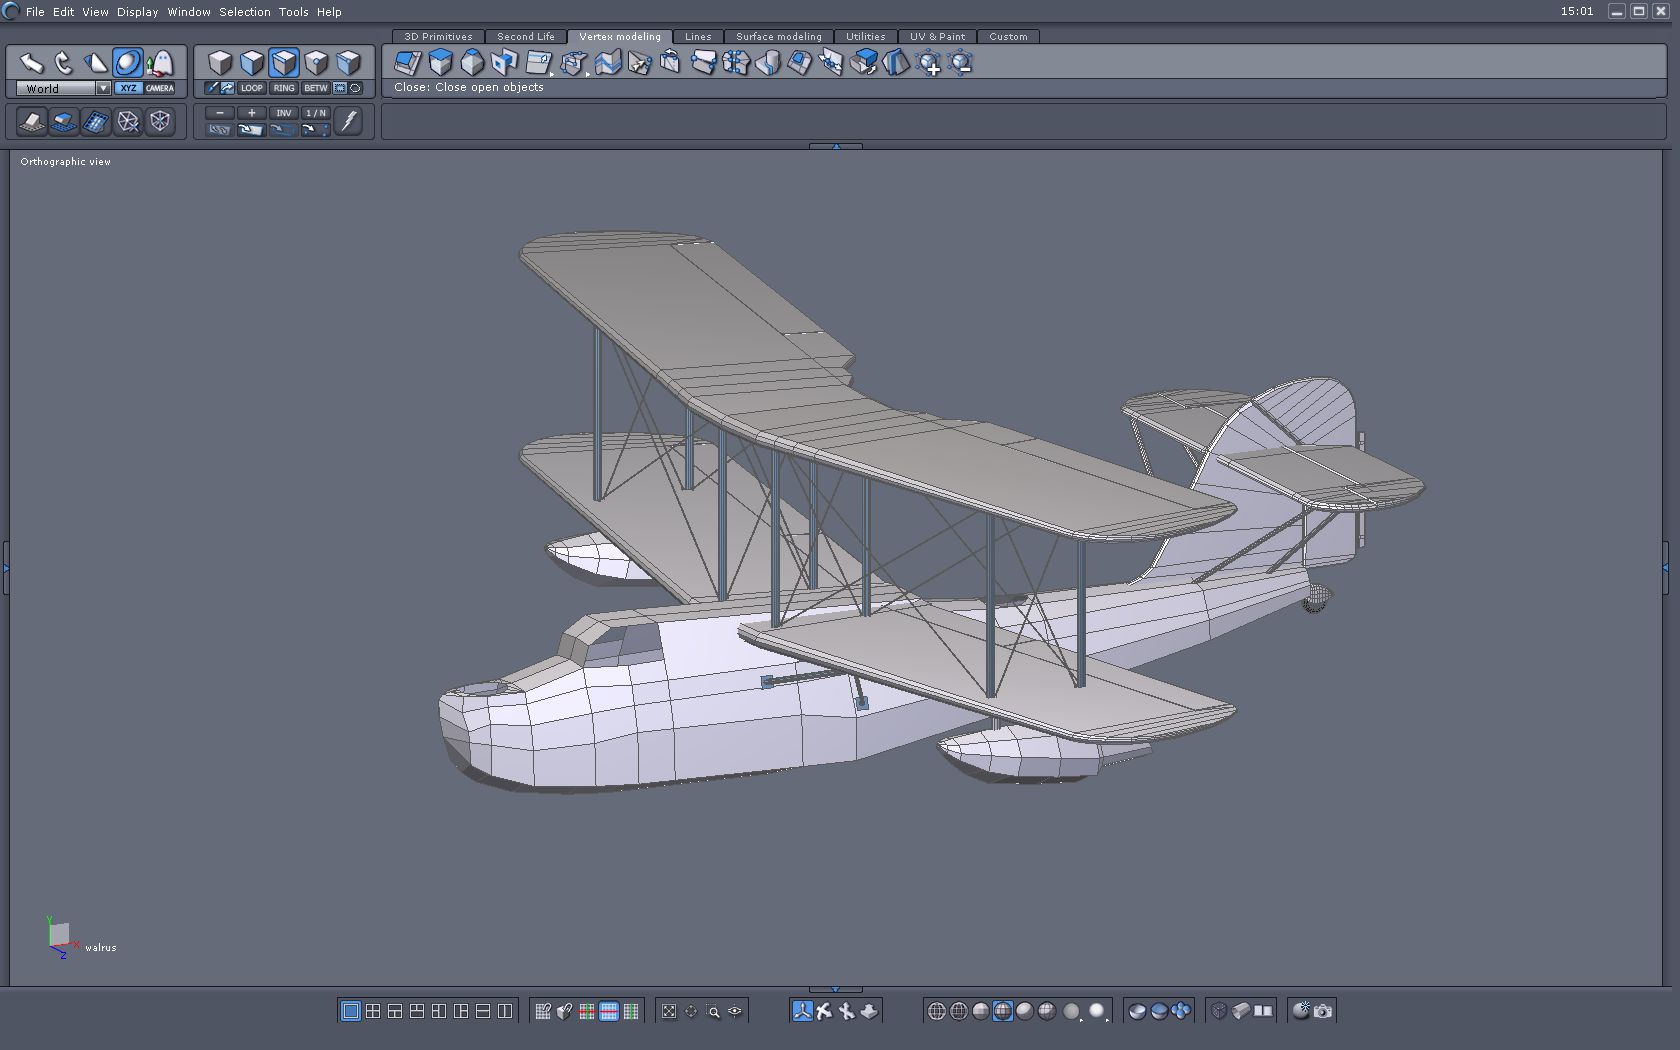1680x1050 pixels.
Task: Switch to the 3D Primitives tab
Action: point(438,37)
